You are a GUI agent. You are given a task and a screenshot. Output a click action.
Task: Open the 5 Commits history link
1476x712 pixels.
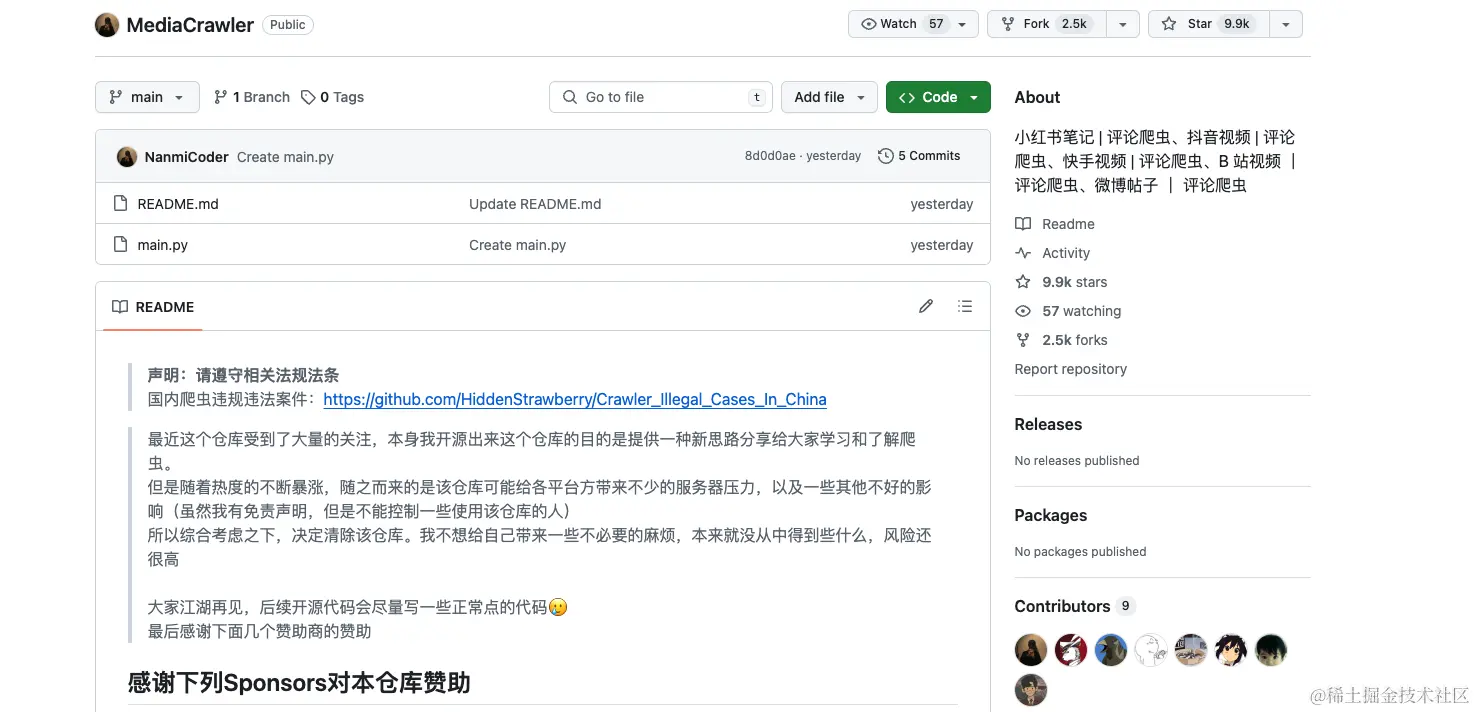click(x=919, y=156)
